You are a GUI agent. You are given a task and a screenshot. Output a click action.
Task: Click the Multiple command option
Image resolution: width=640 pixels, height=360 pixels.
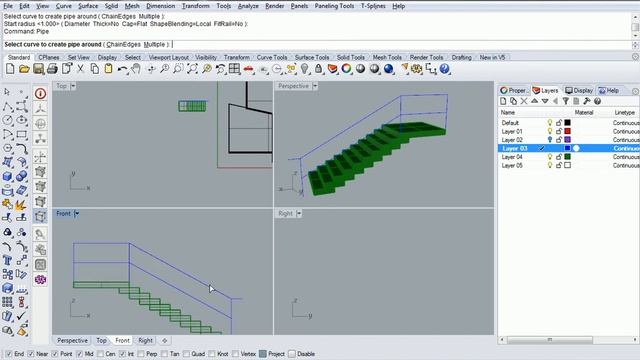coord(154,44)
